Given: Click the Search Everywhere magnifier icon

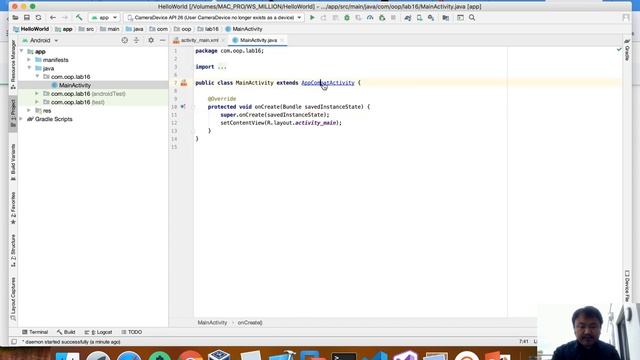Looking at the screenshot, I should click(472, 18).
